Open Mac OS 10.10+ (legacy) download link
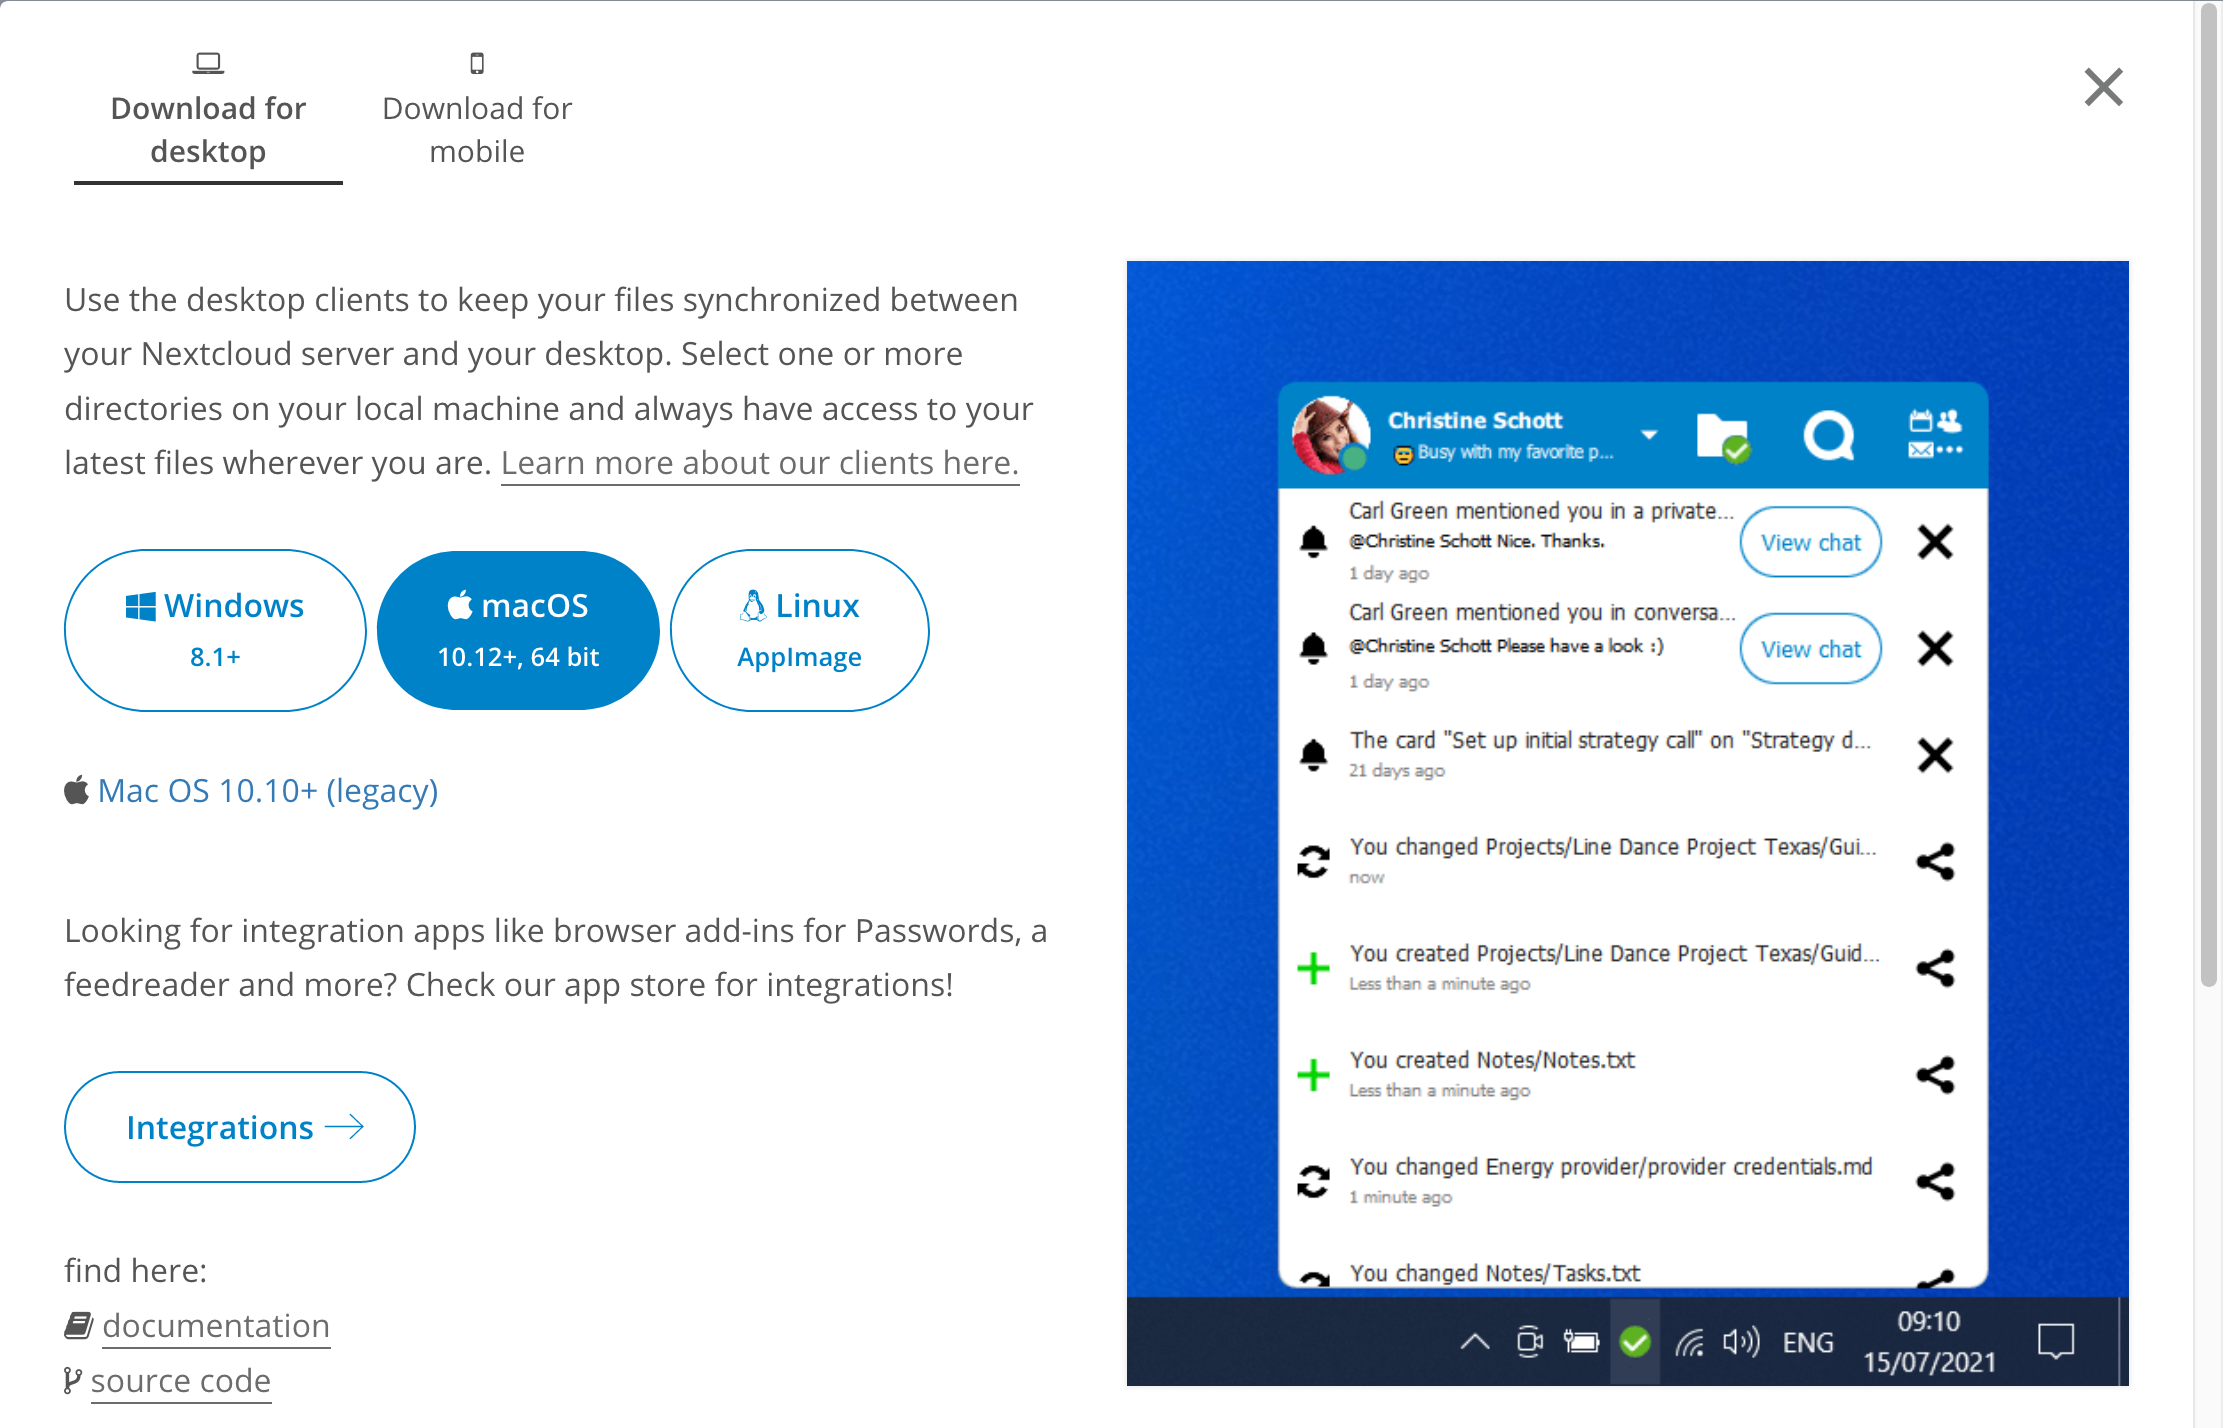Image resolution: width=2223 pixels, height=1428 pixels. [267, 790]
